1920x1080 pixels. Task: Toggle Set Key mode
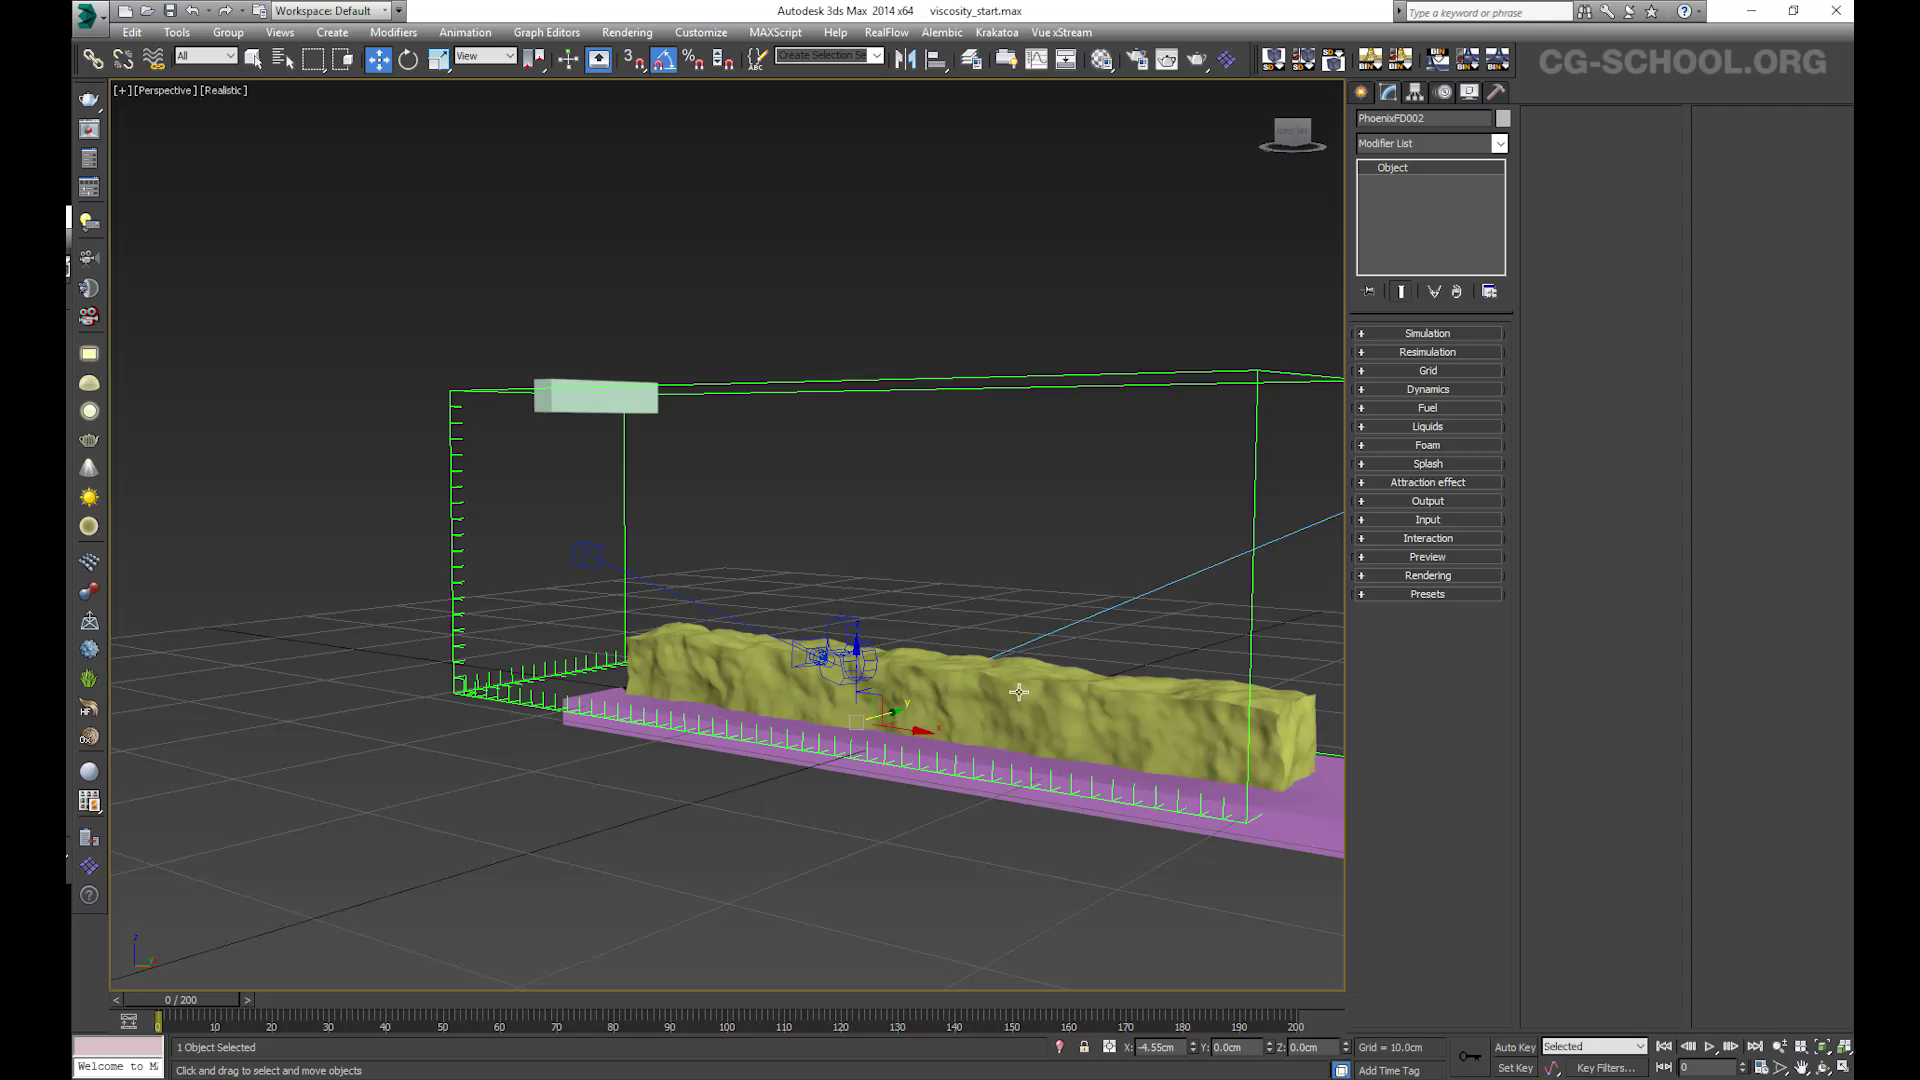1514,1068
